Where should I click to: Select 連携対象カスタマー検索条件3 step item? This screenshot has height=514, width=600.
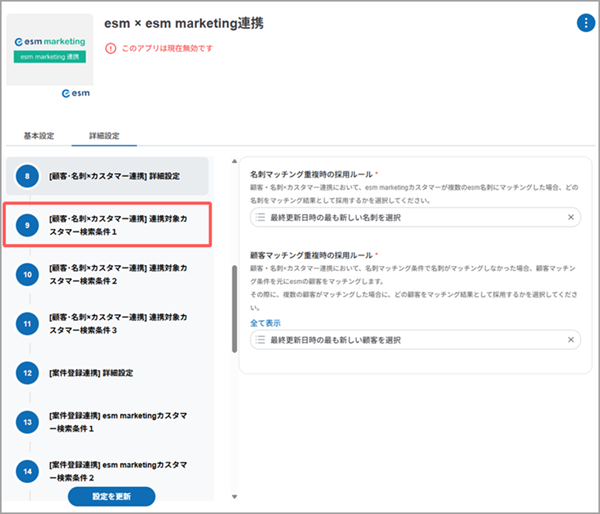118,323
